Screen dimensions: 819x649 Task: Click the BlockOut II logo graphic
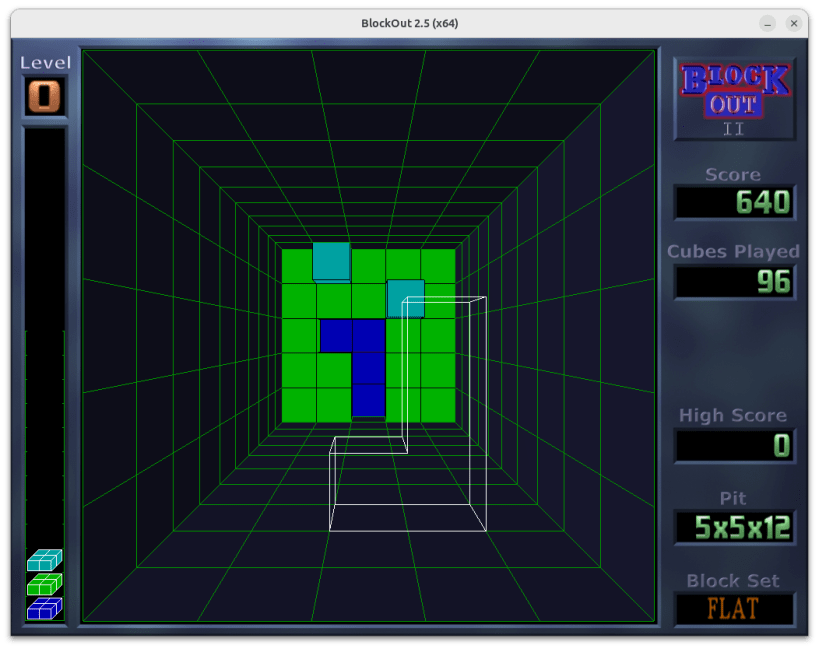tap(733, 98)
